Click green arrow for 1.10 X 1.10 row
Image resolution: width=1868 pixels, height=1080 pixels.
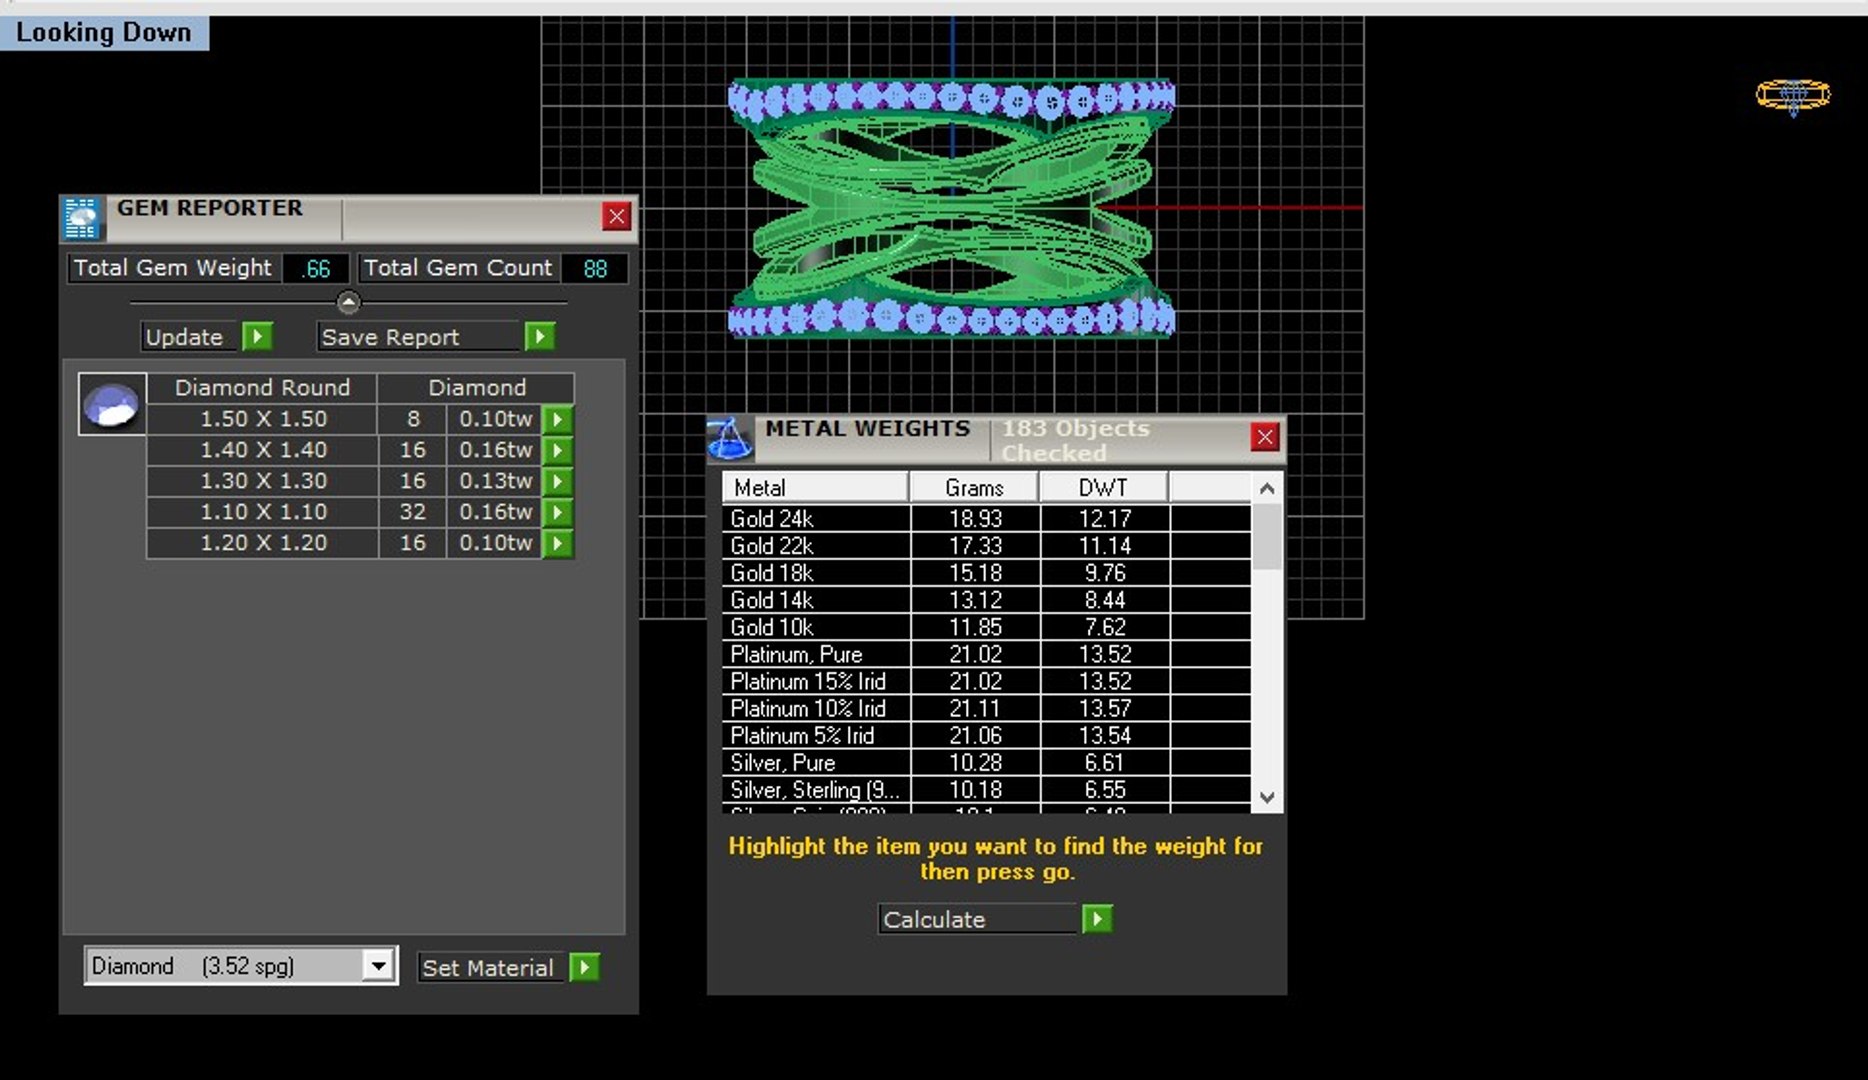click(558, 512)
